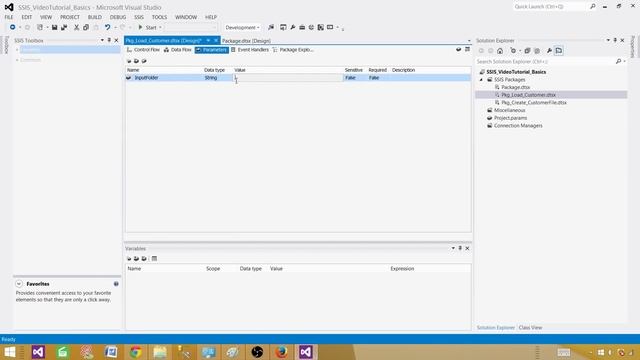640x360 pixels.
Task: Open the Variables pane options dropdown
Action: tap(453, 248)
